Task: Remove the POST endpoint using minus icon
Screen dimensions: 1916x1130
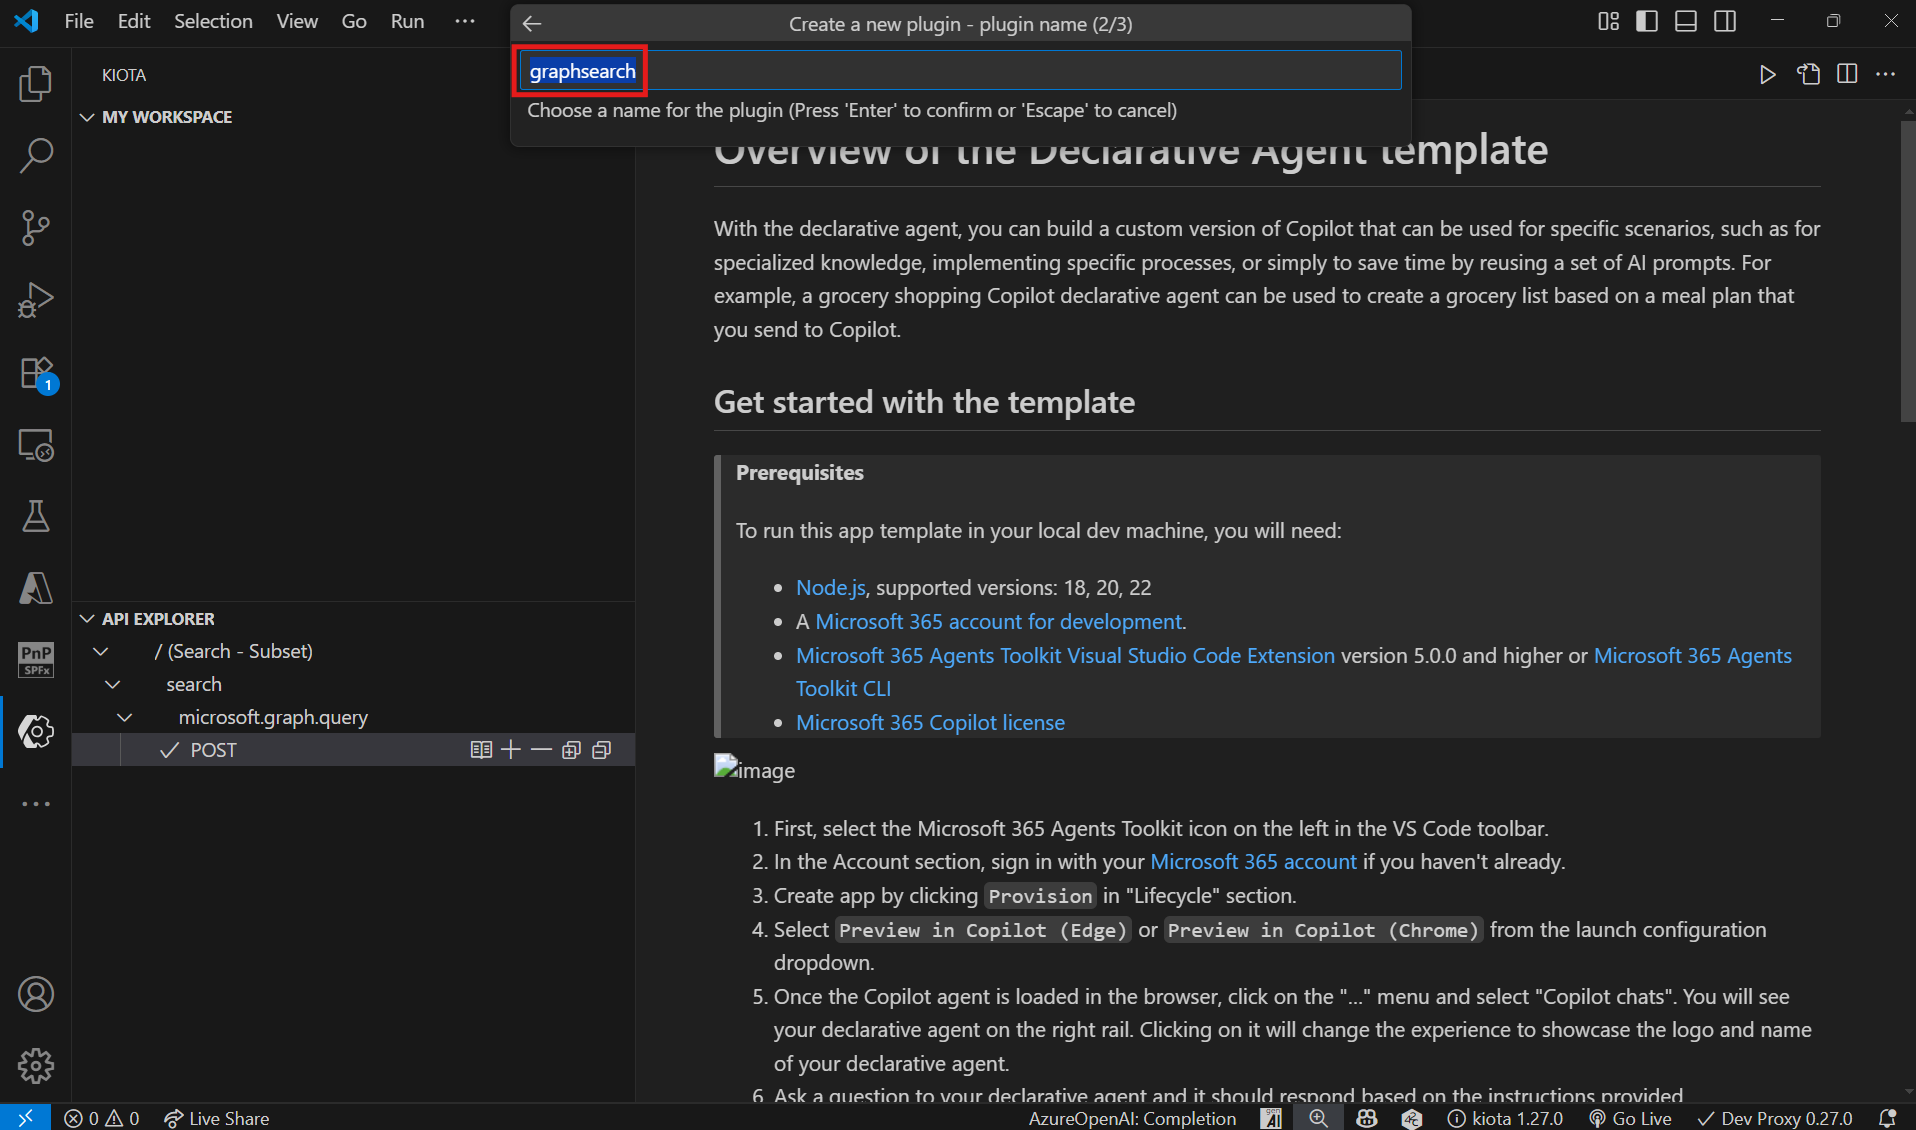Action: tap(541, 750)
